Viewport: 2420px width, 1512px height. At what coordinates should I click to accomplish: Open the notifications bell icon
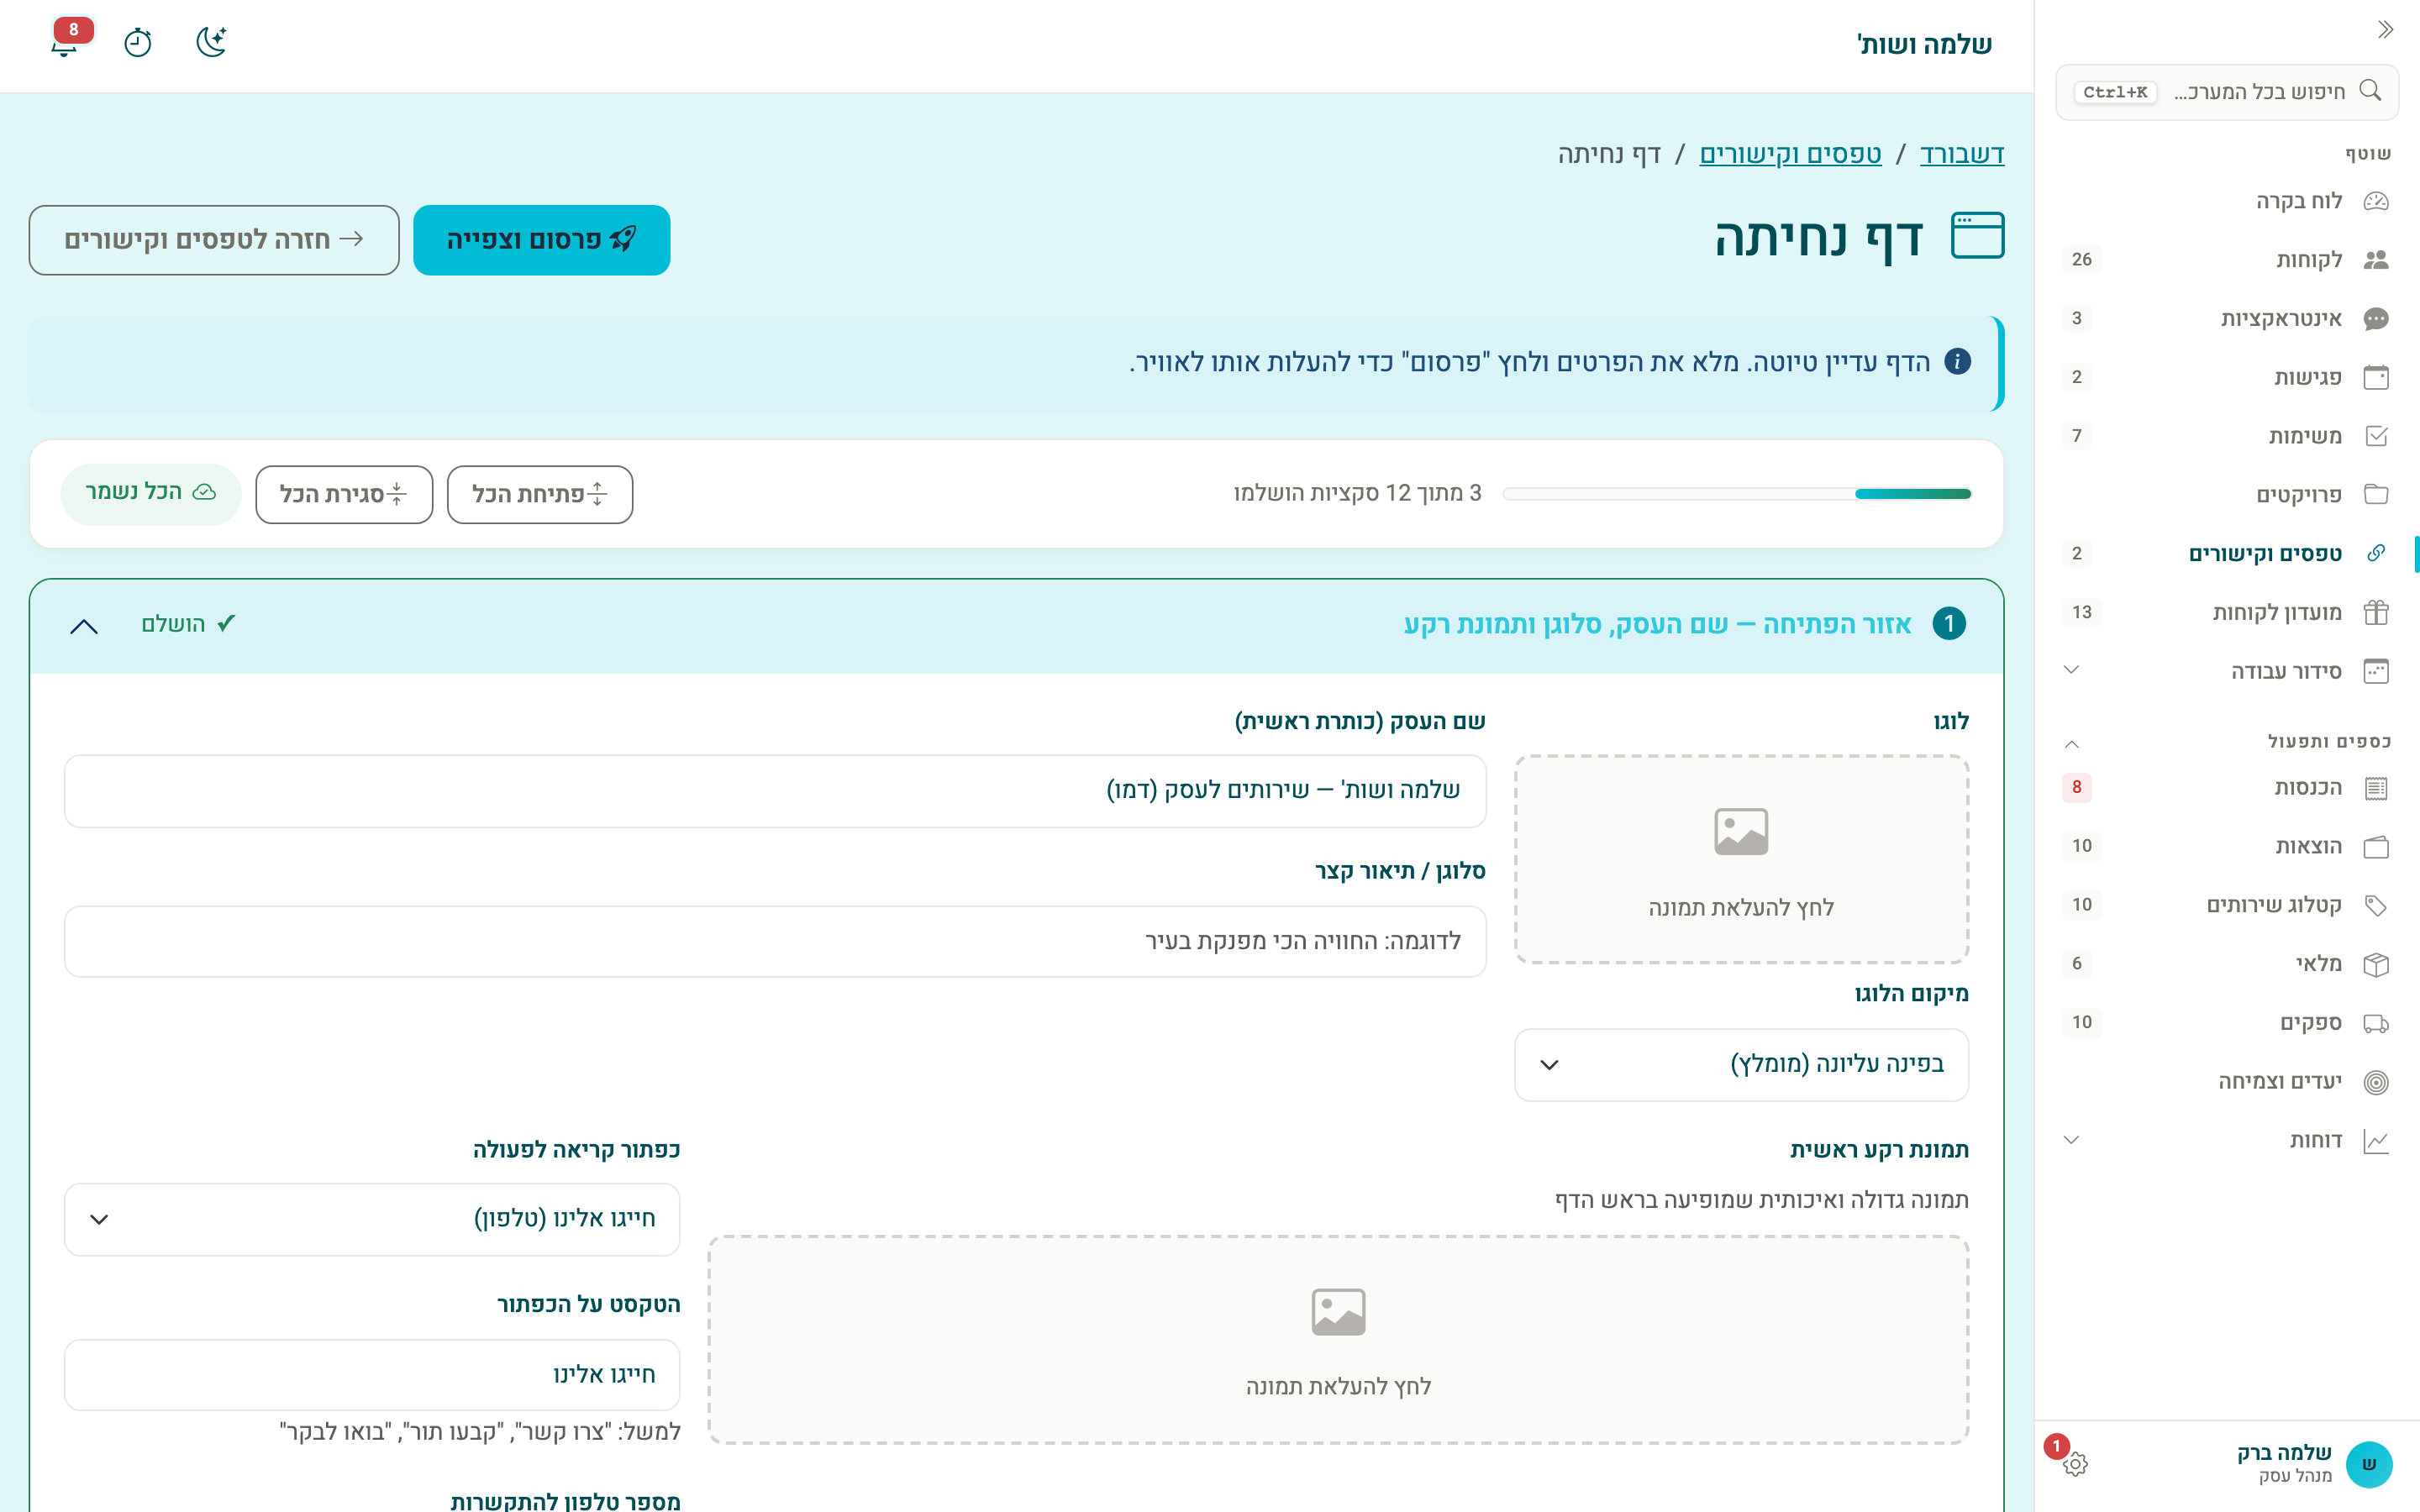64,43
